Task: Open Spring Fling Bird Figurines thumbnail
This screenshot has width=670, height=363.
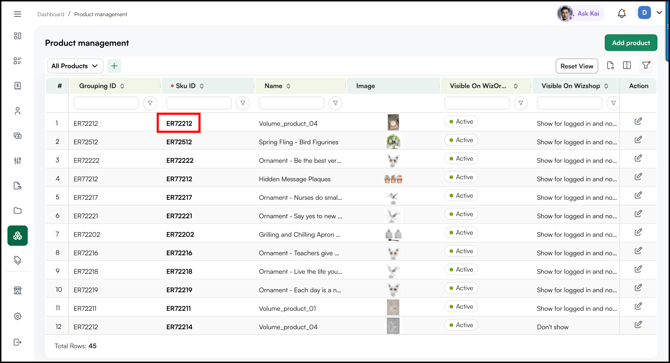Action: pyautogui.click(x=393, y=141)
